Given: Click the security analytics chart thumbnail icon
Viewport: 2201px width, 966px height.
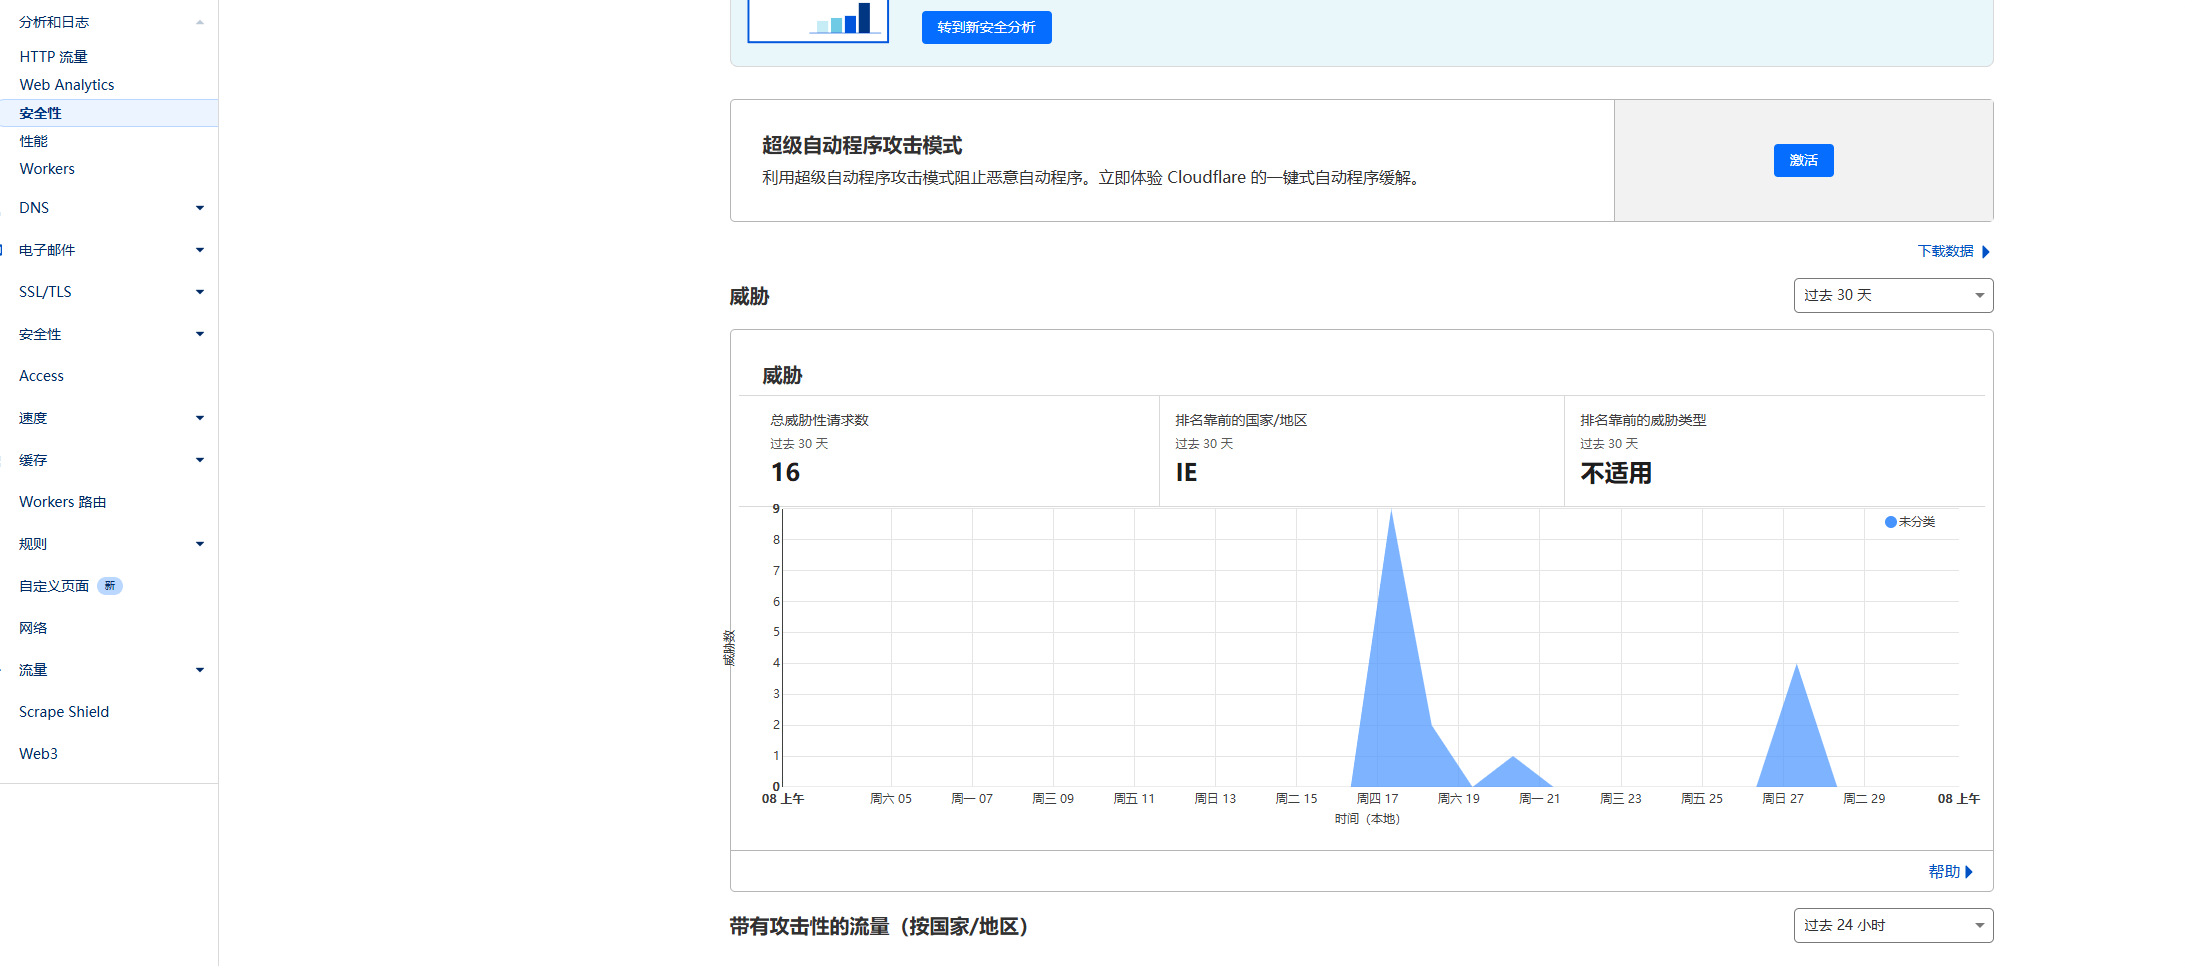Looking at the screenshot, I should pyautogui.click(x=817, y=20).
